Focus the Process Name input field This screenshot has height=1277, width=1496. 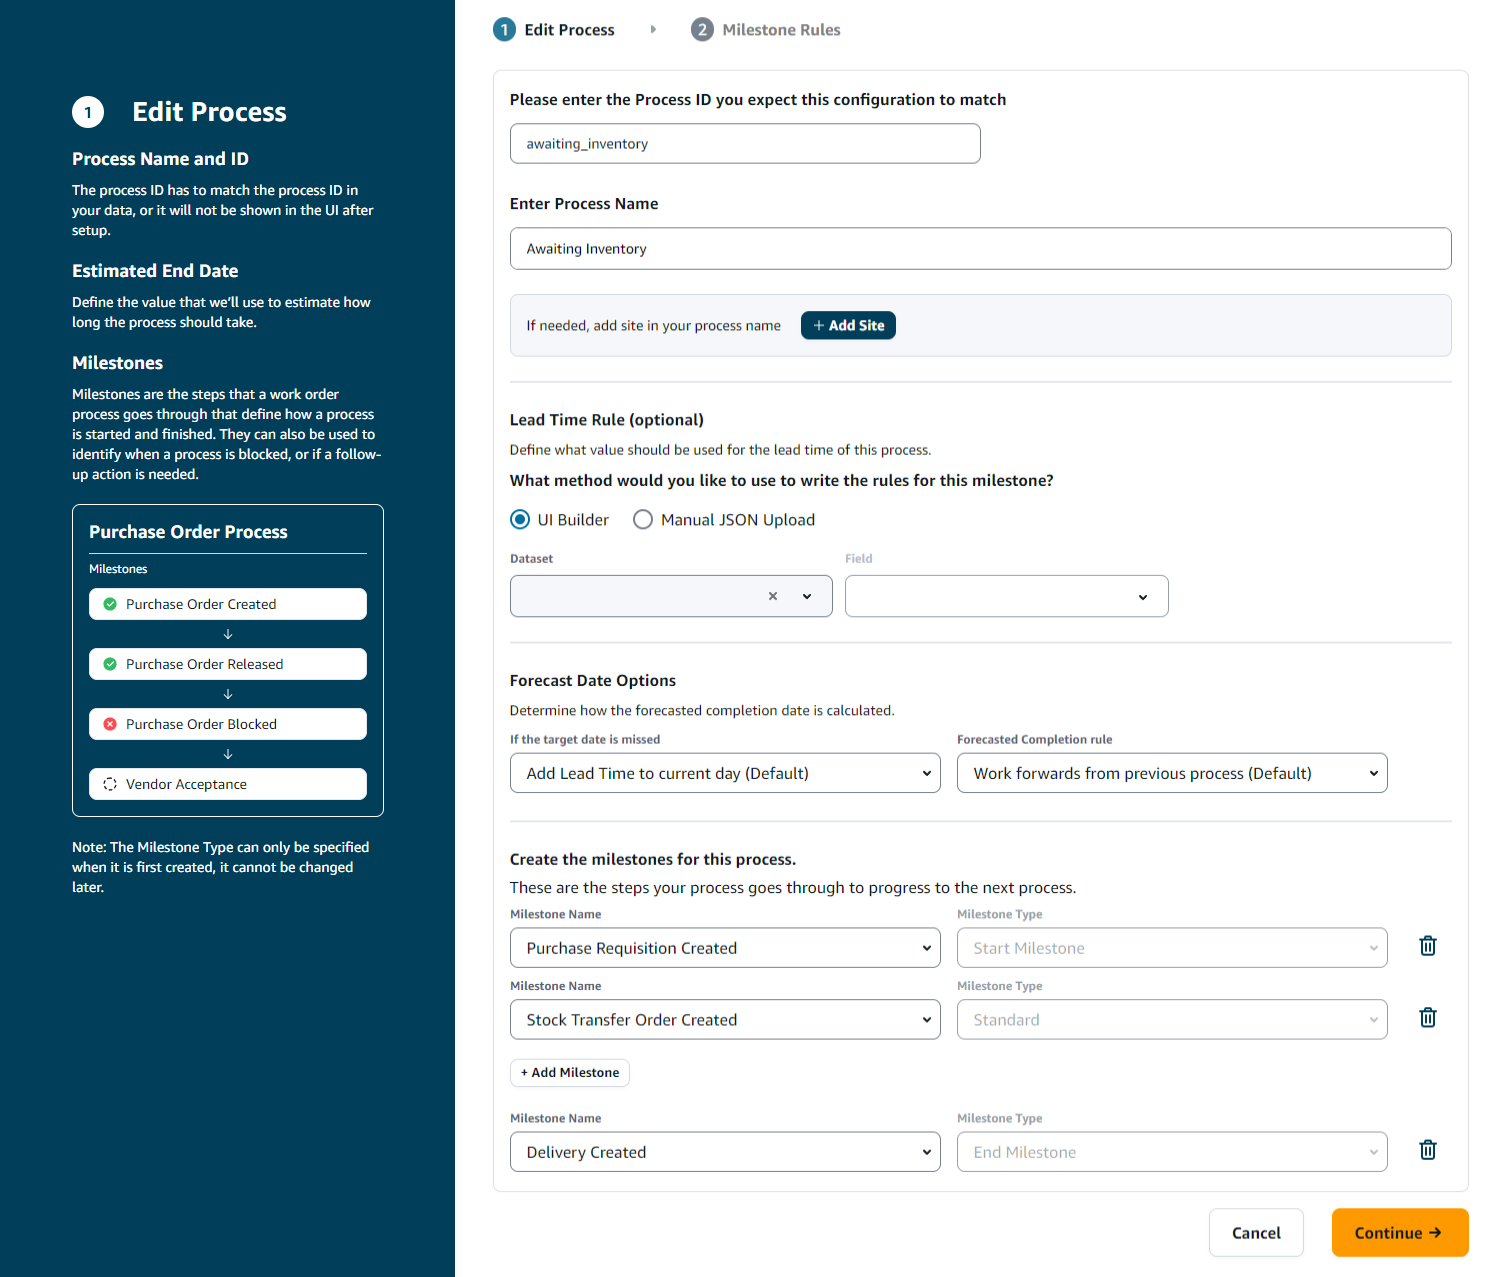click(980, 249)
